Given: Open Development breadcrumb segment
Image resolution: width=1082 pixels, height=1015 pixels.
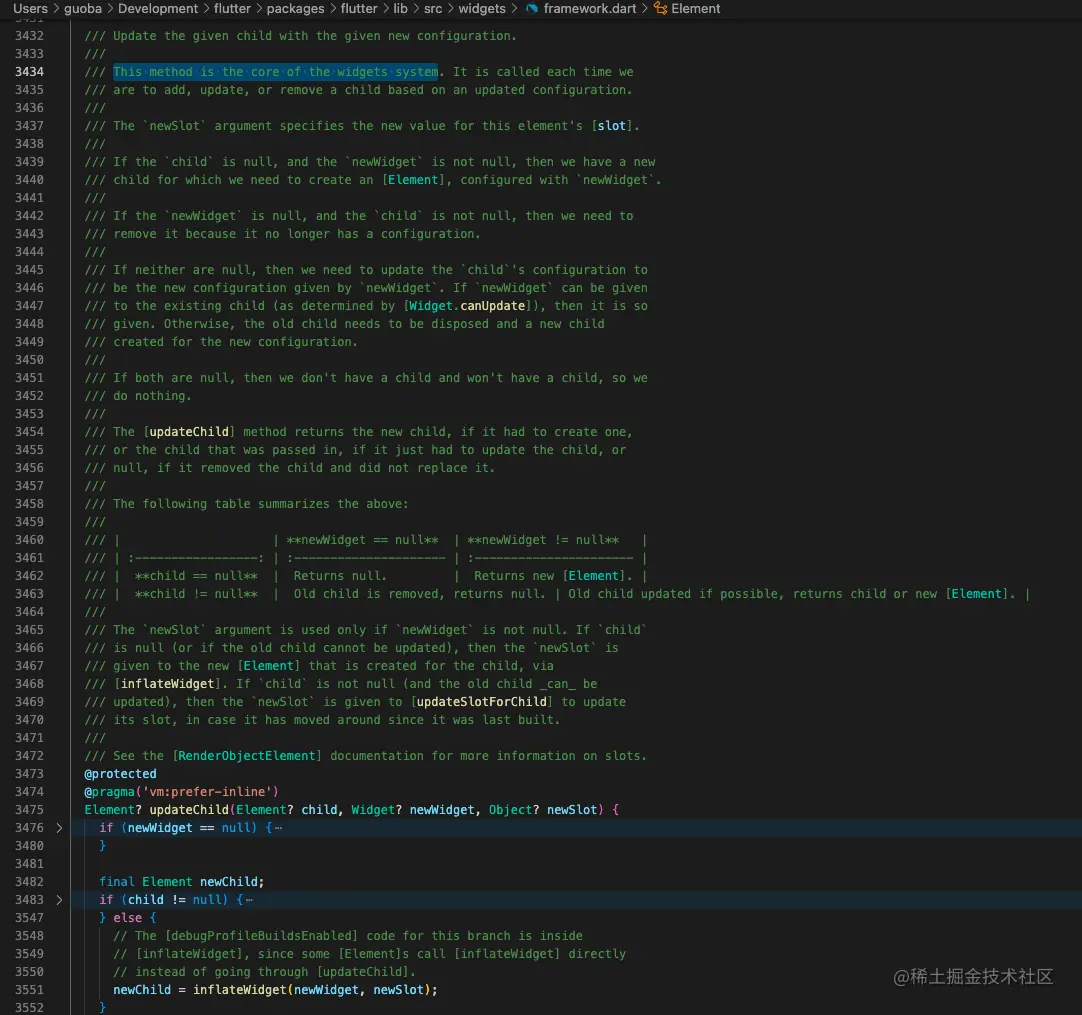Looking at the screenshot, I should (157, 8).
